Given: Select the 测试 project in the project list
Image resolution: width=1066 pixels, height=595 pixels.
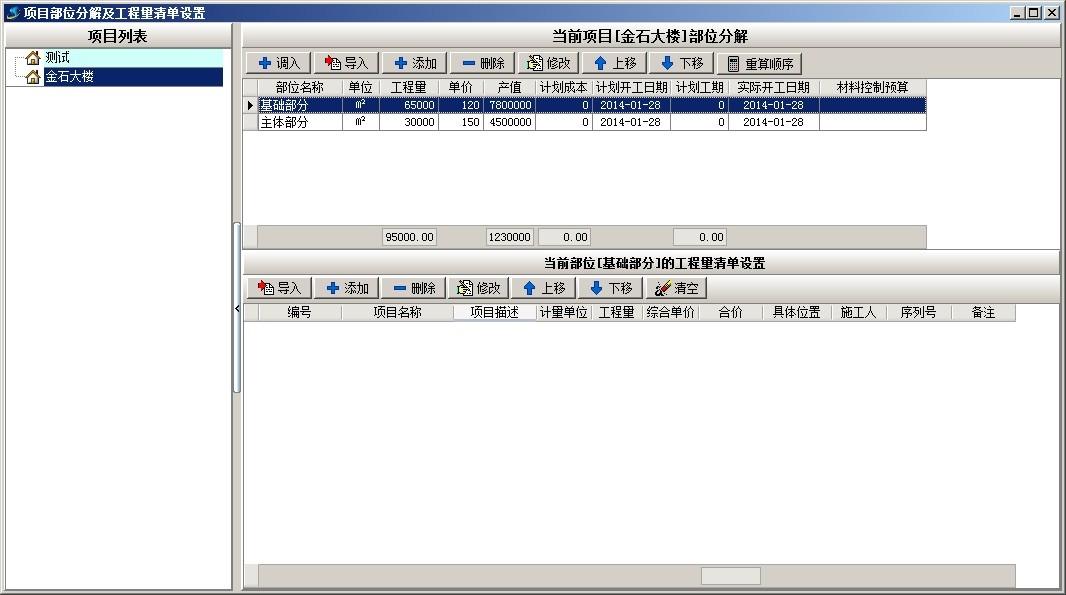Looking at the screenshot, I should coord(57,58).
